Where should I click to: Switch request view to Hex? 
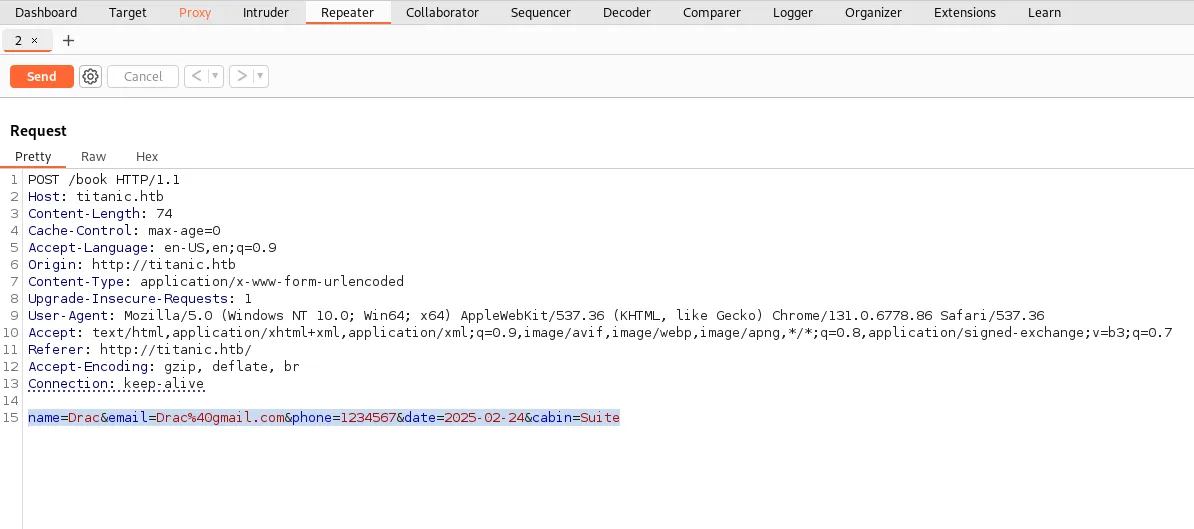point(147,156)
